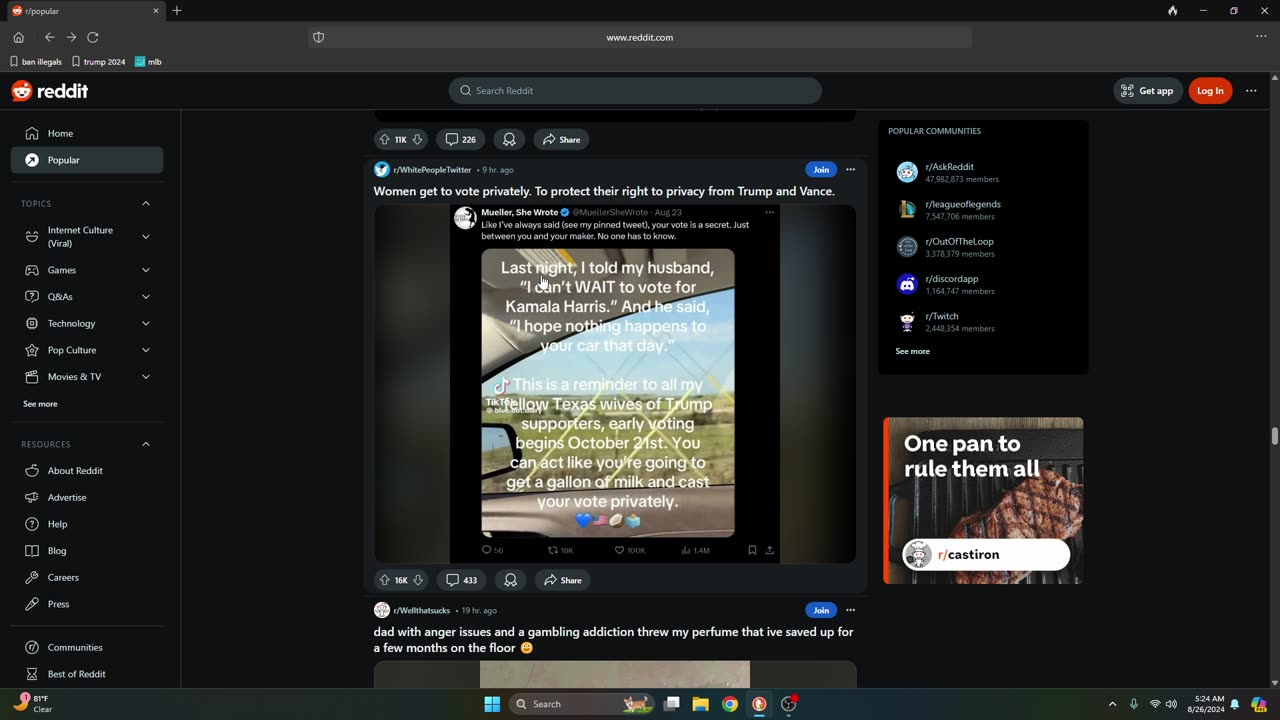Image resolution: width=1280 pixels, height=720 pixels.
Task: Expand Internet Culture (Viral) topic
Action: [146, 237]
